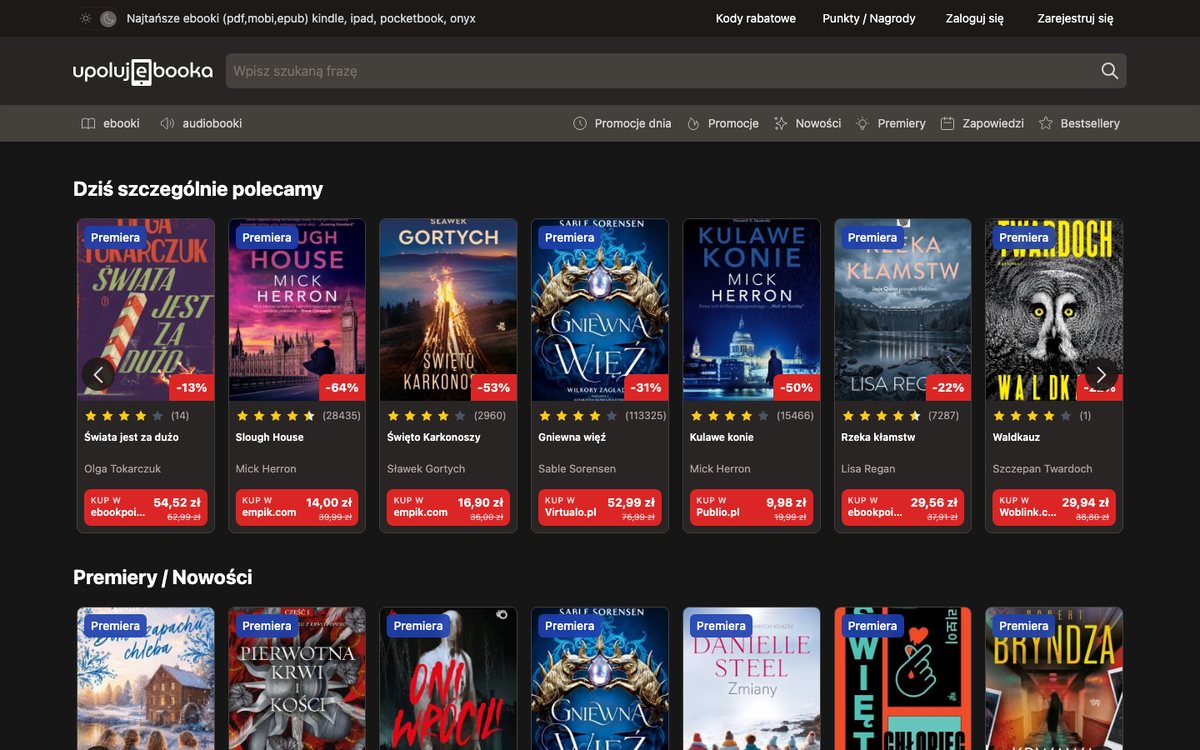
Task: Click Nowości sparkle icon
Action: point(781,124)
